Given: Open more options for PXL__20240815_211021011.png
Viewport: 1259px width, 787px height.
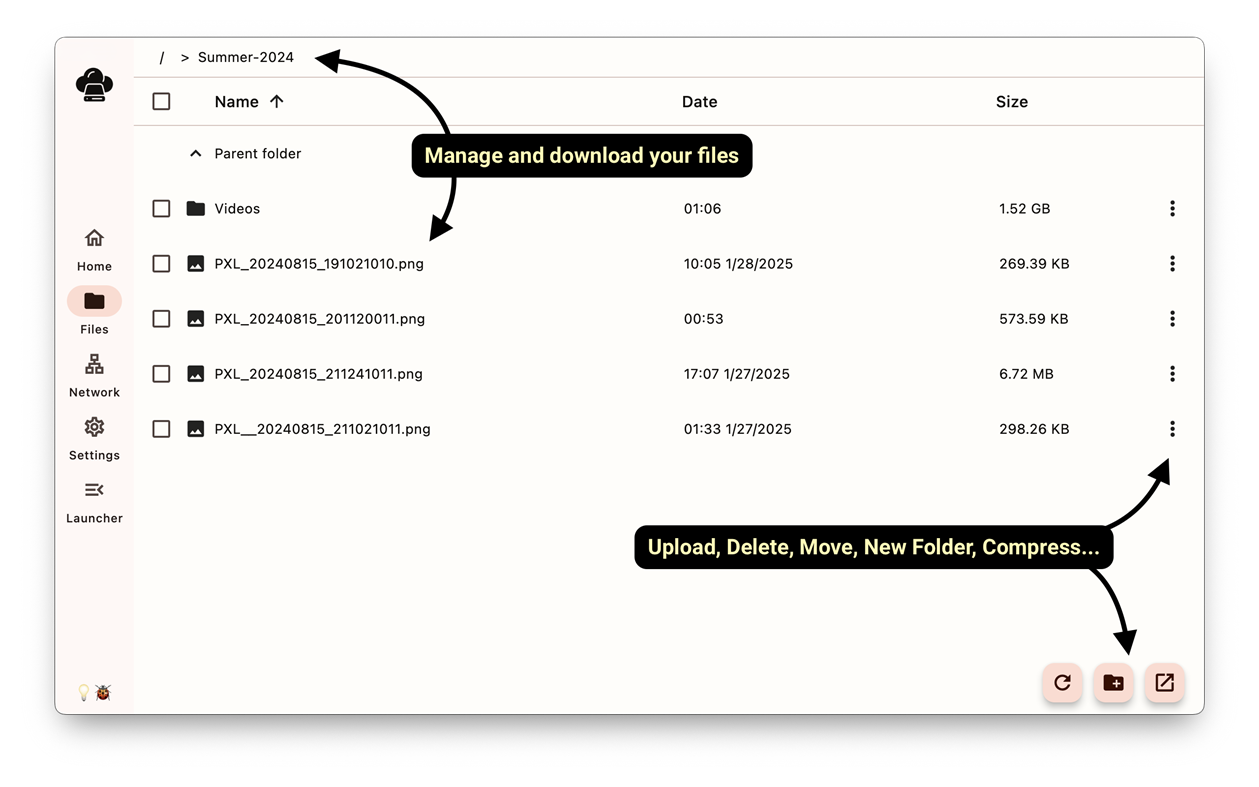Looking at the screenshot, I should click(x=1172, y=428).
